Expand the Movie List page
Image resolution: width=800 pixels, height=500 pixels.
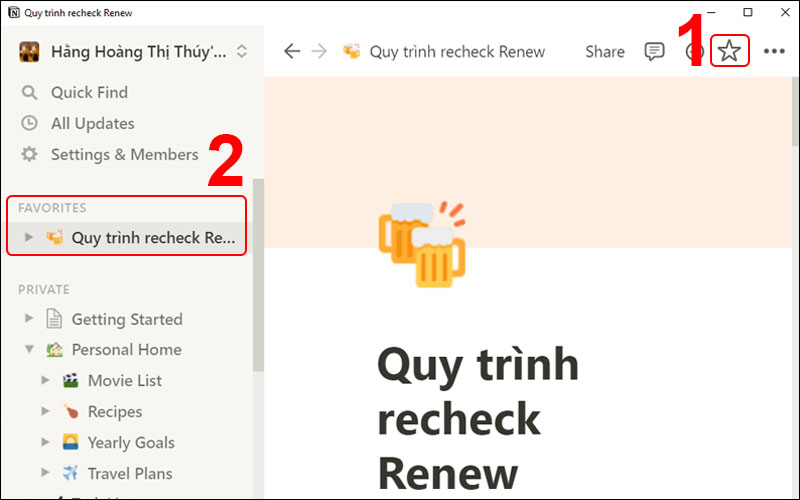click(45, 380)
